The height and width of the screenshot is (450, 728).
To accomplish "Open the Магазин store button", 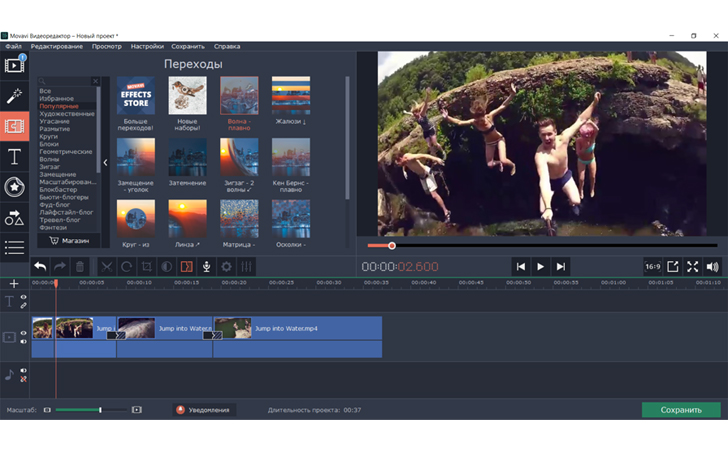I will click(69, 240).
